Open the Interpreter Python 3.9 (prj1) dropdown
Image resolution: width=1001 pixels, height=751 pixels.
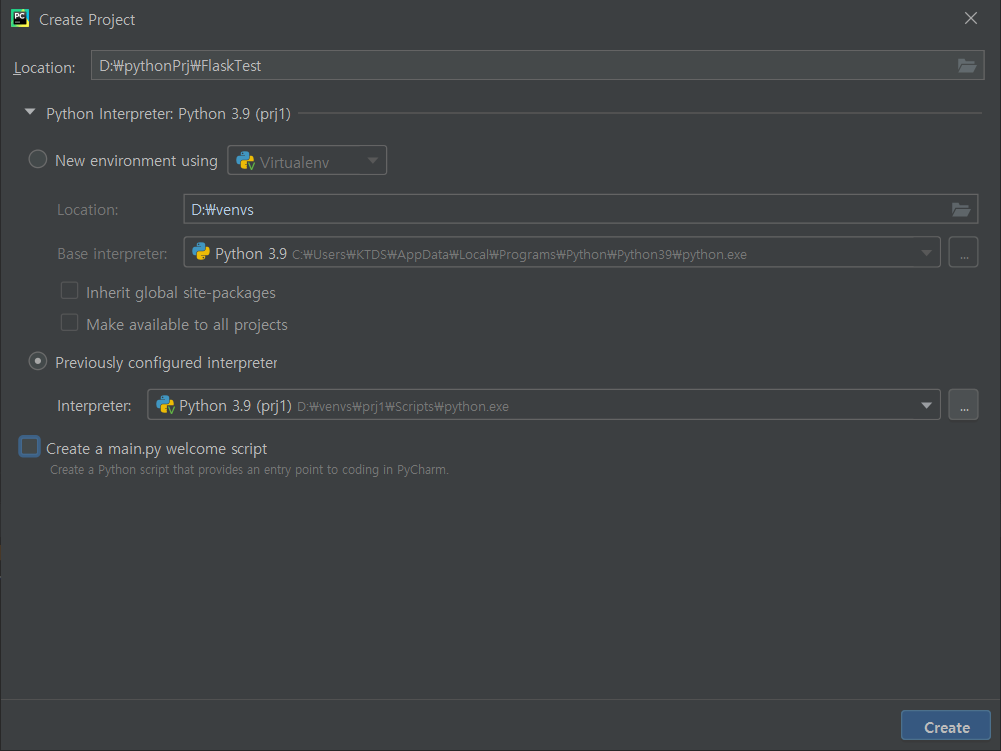tap(926, 406)
